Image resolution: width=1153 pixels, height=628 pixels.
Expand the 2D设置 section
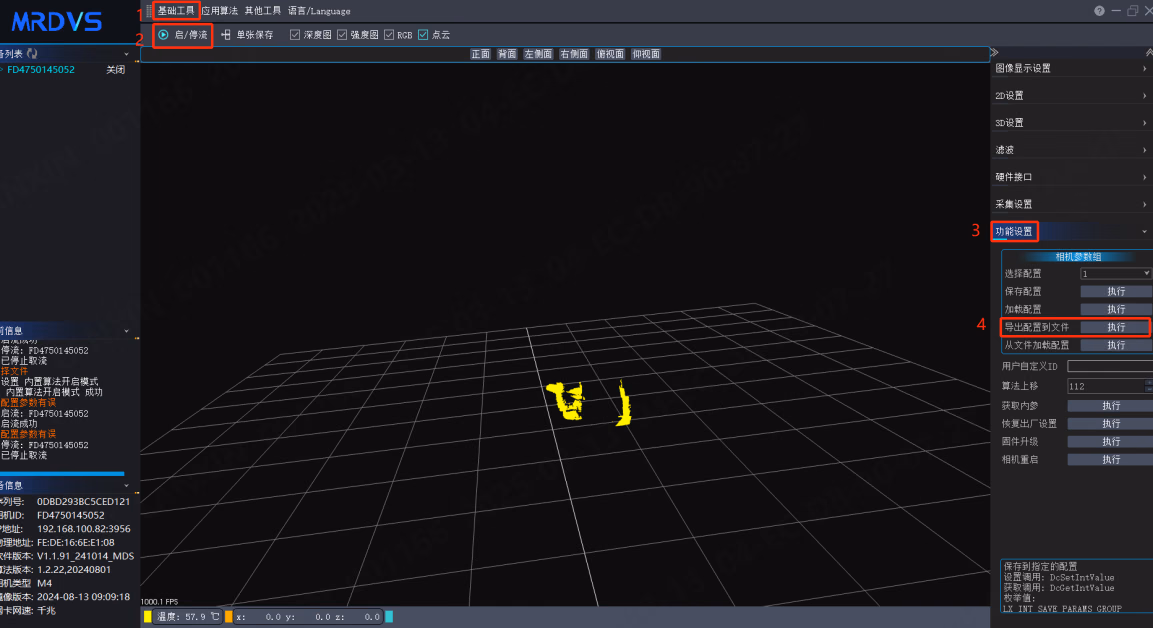[1071, 96]
